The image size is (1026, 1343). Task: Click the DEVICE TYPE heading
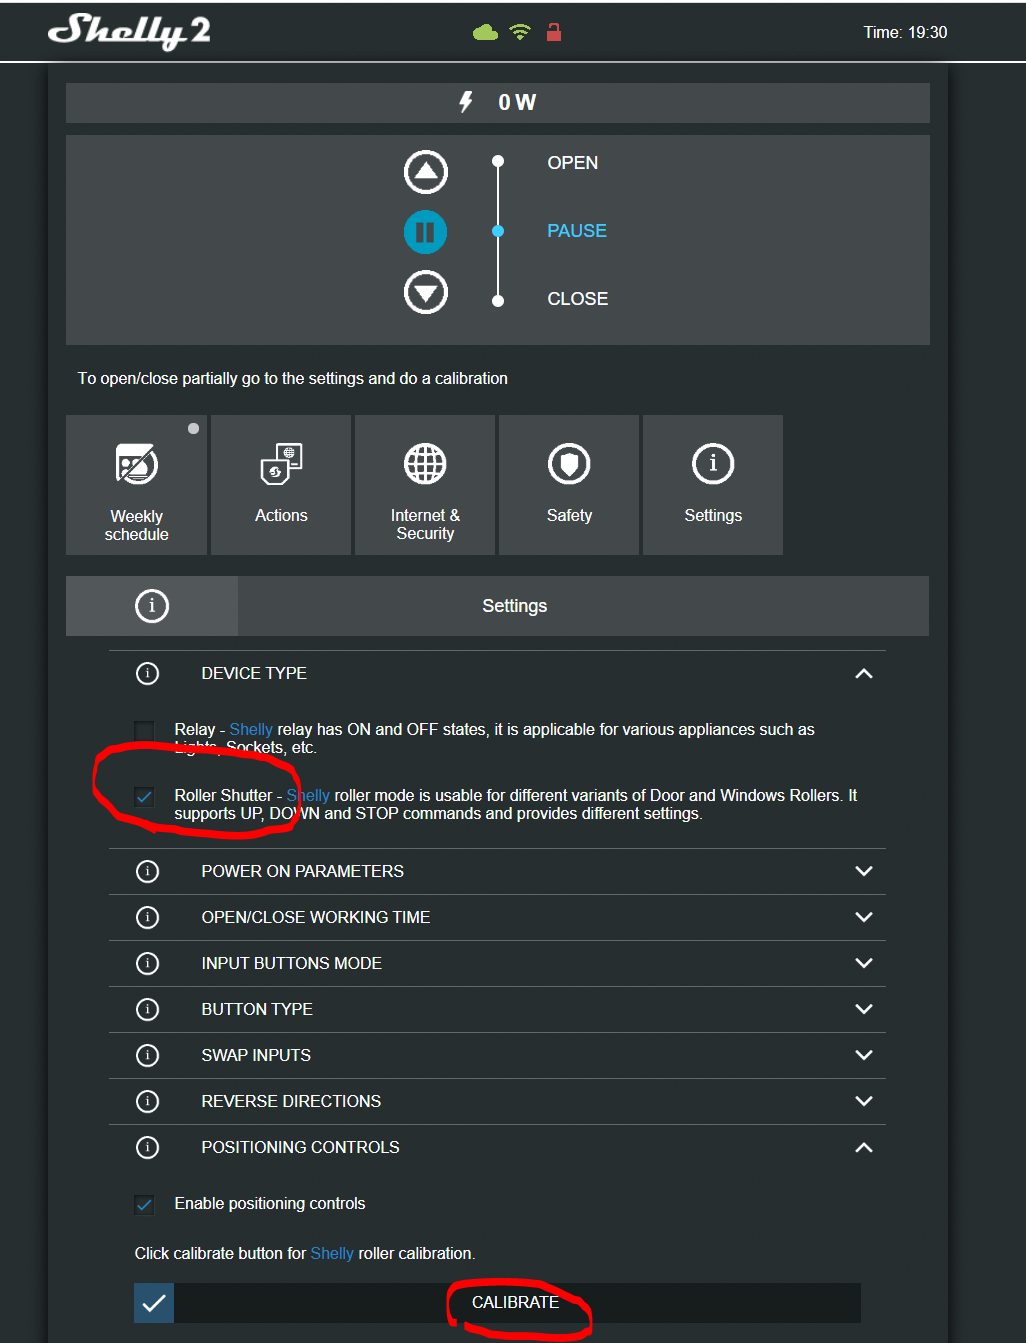pyautogui.click(x=254, y=673)
